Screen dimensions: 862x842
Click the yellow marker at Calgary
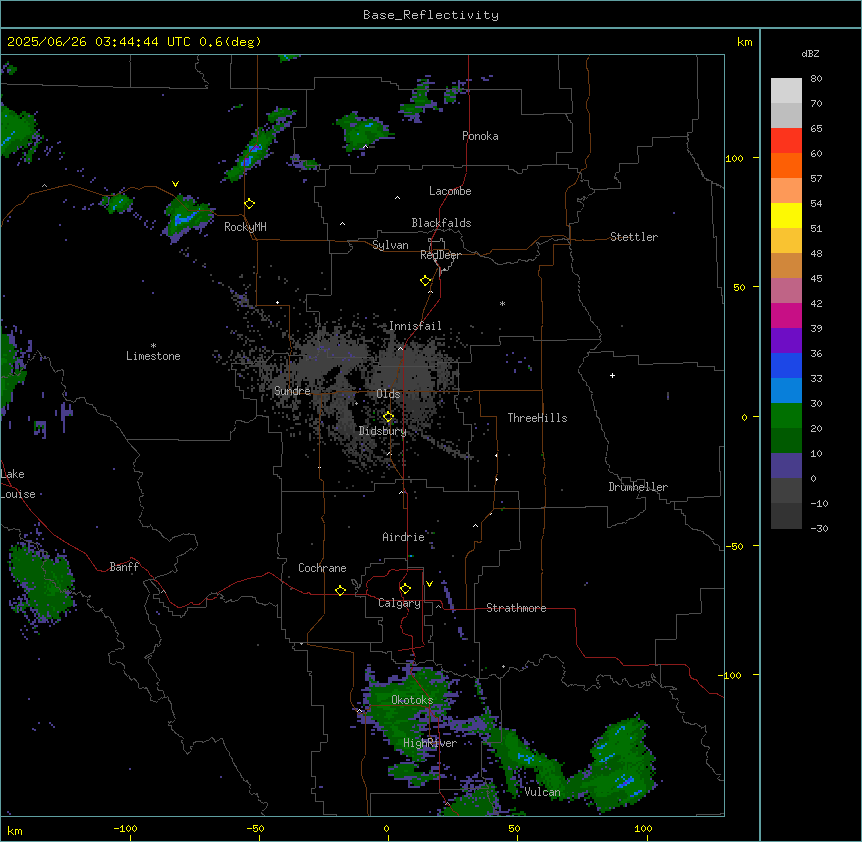tap(405, 589)
